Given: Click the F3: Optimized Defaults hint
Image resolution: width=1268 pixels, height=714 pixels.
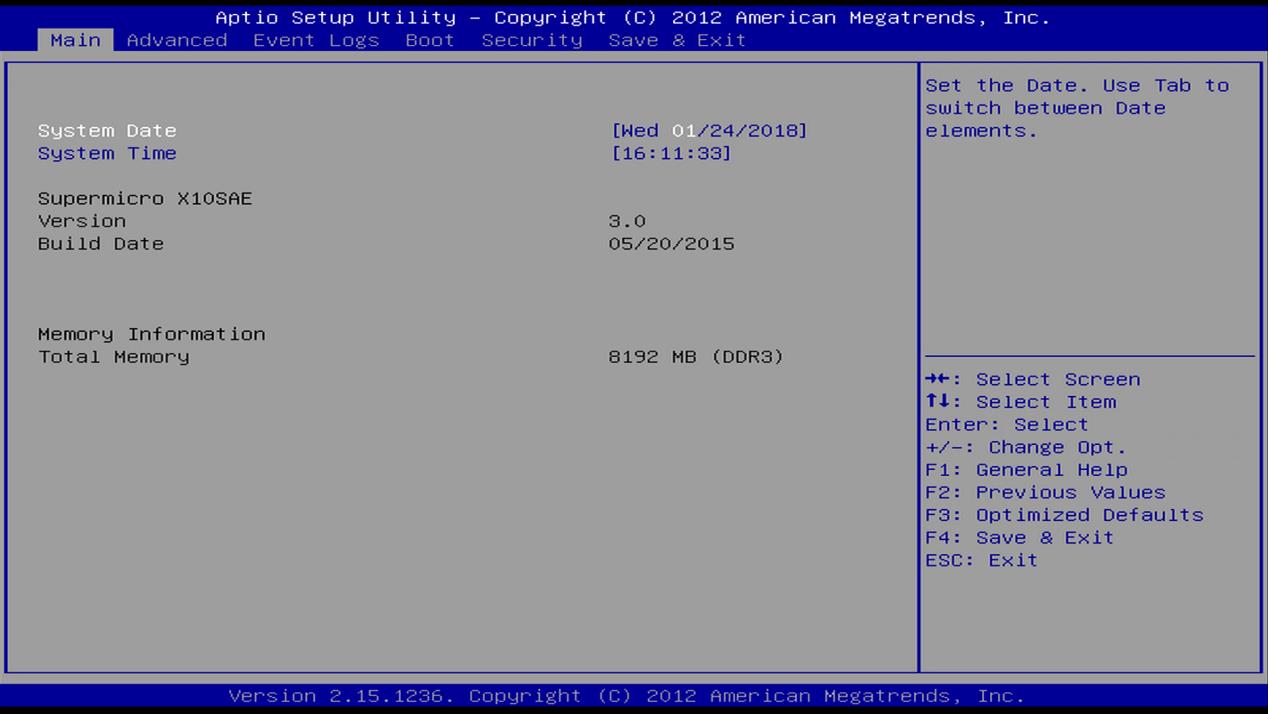Looking at the screenshot, I should (x=1064, y=515).
